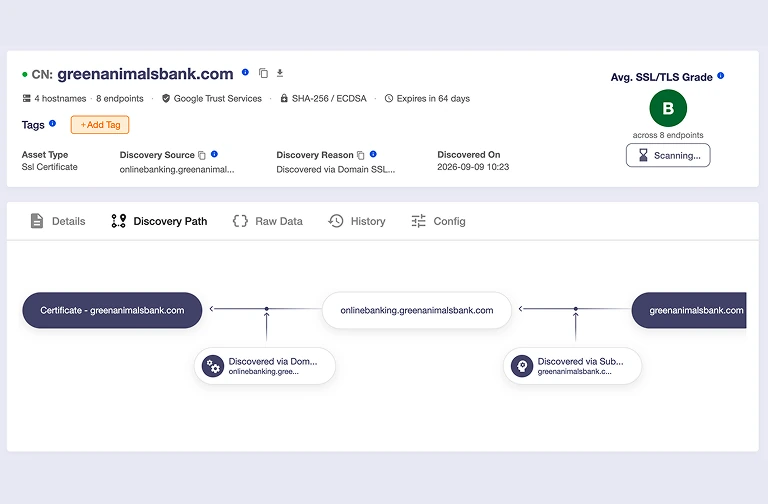Download the certificate via download icon
This screenshot has height=504, width=768.
[x=280, y=73]
